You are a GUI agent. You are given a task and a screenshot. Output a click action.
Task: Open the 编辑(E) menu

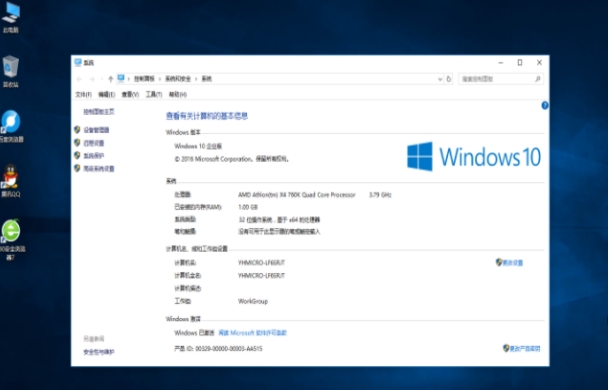[x=106, y=95]
